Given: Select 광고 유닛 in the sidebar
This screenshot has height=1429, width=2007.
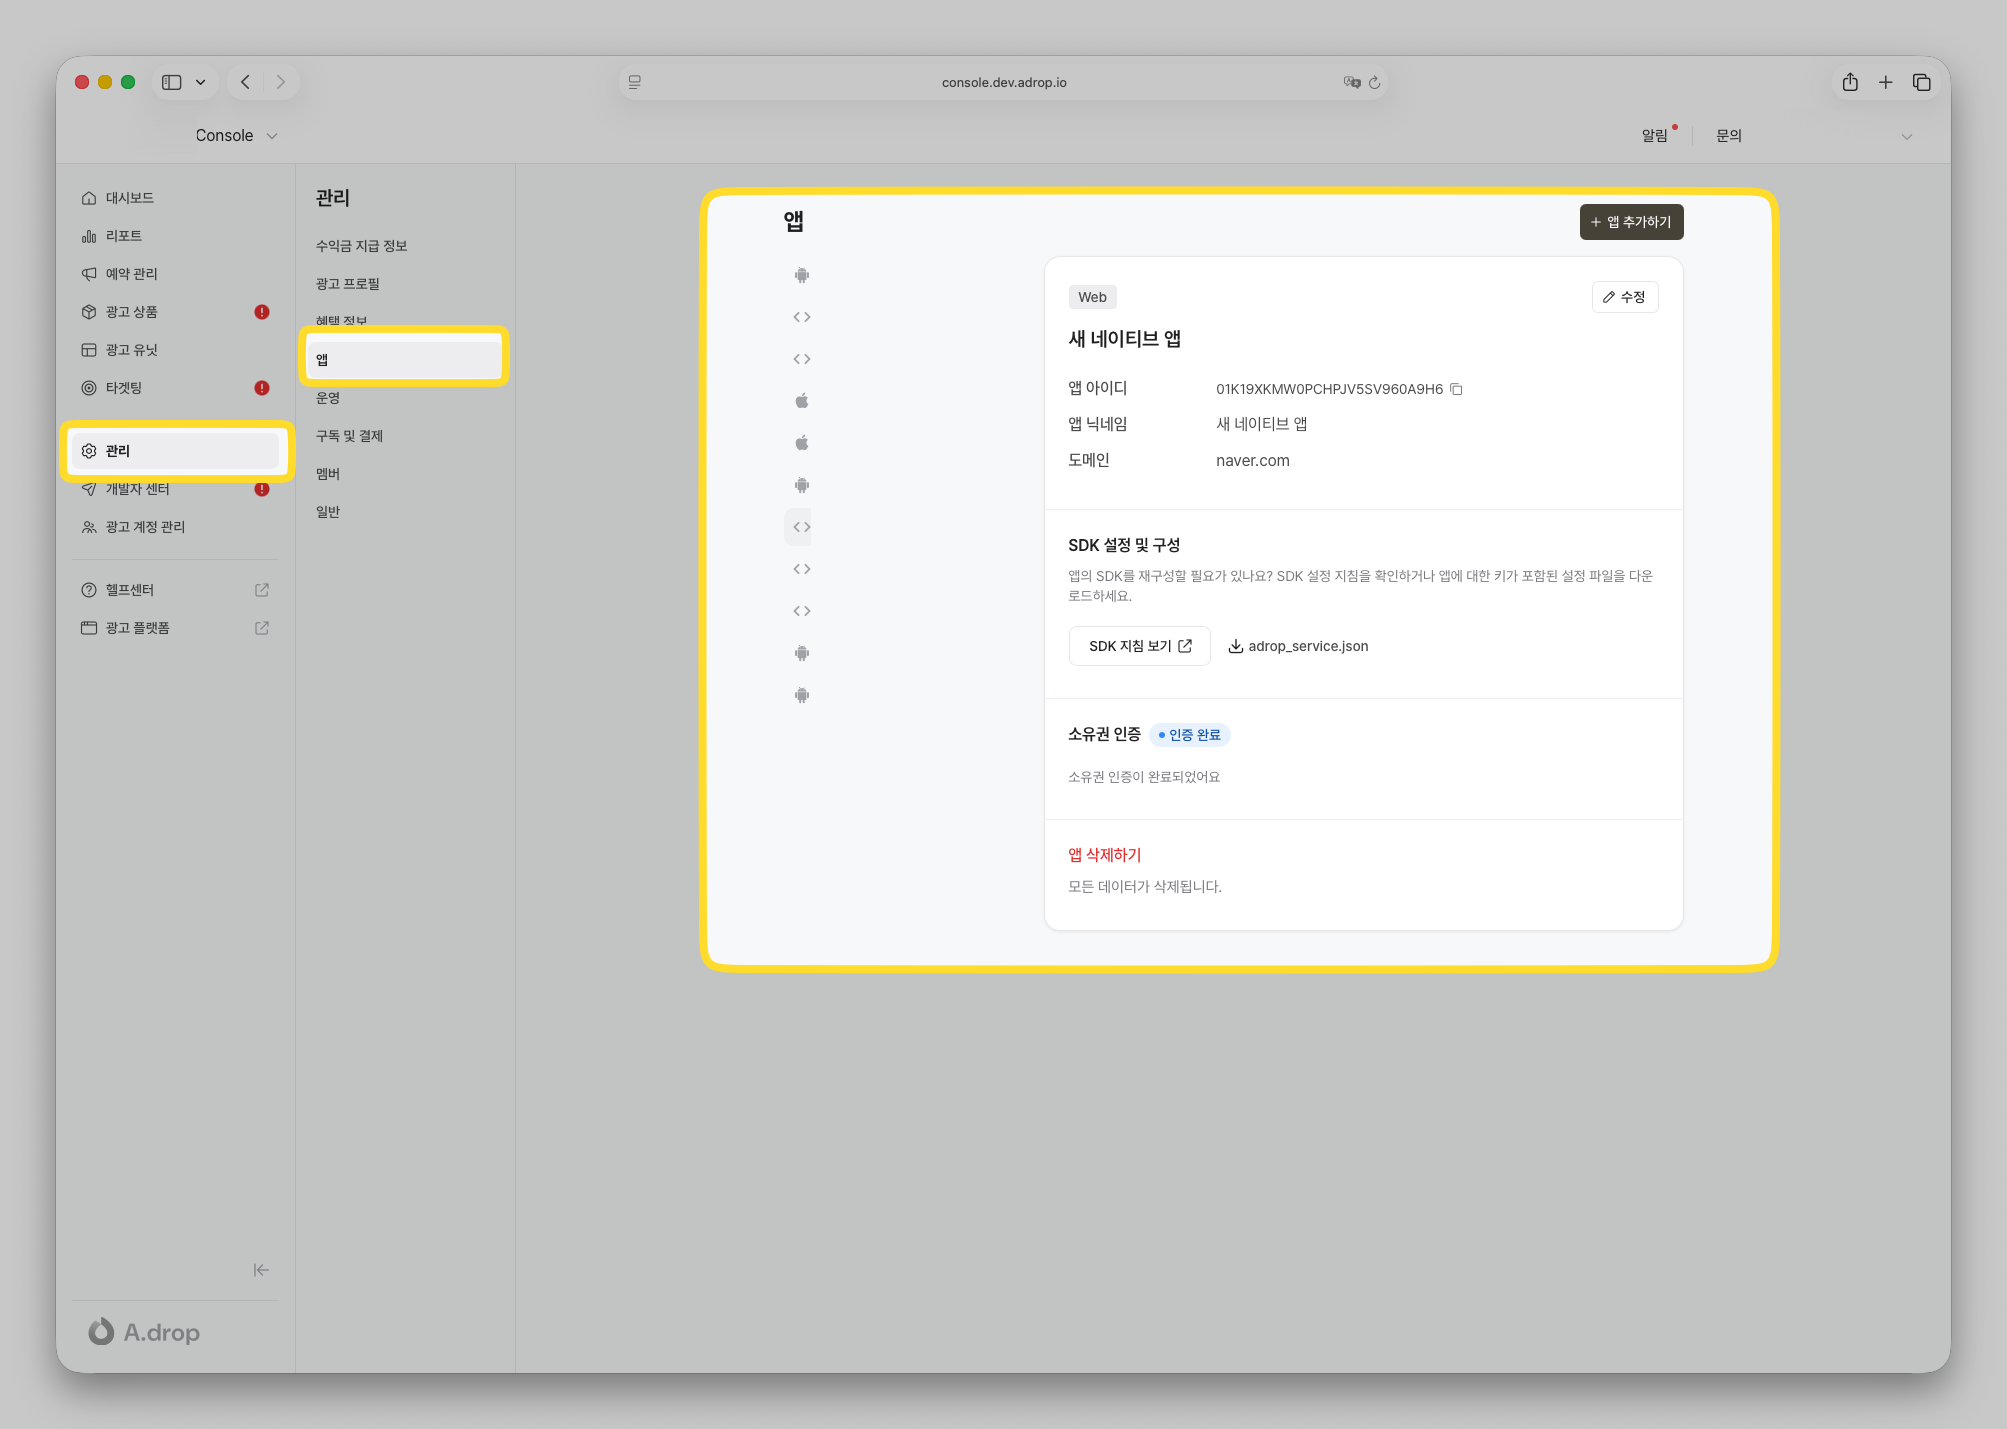Looking at the screenshot, I should (132, 350).
